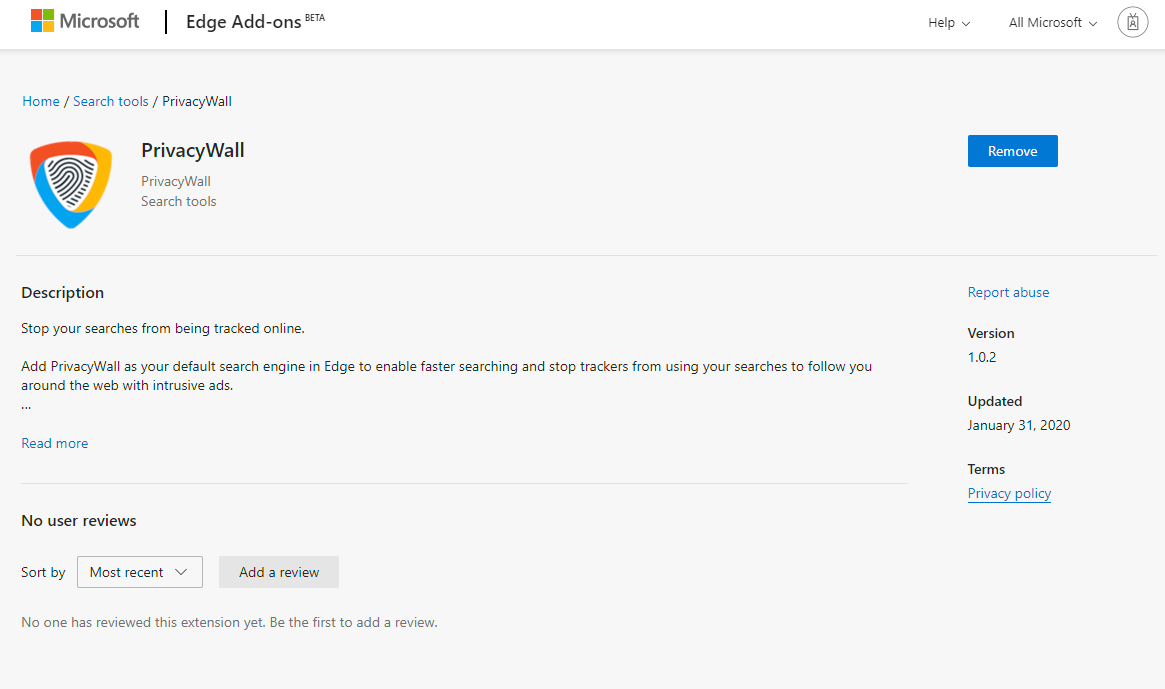Remove the PrivacyWall extension

pyautogui.click(x=1012, y=151)
